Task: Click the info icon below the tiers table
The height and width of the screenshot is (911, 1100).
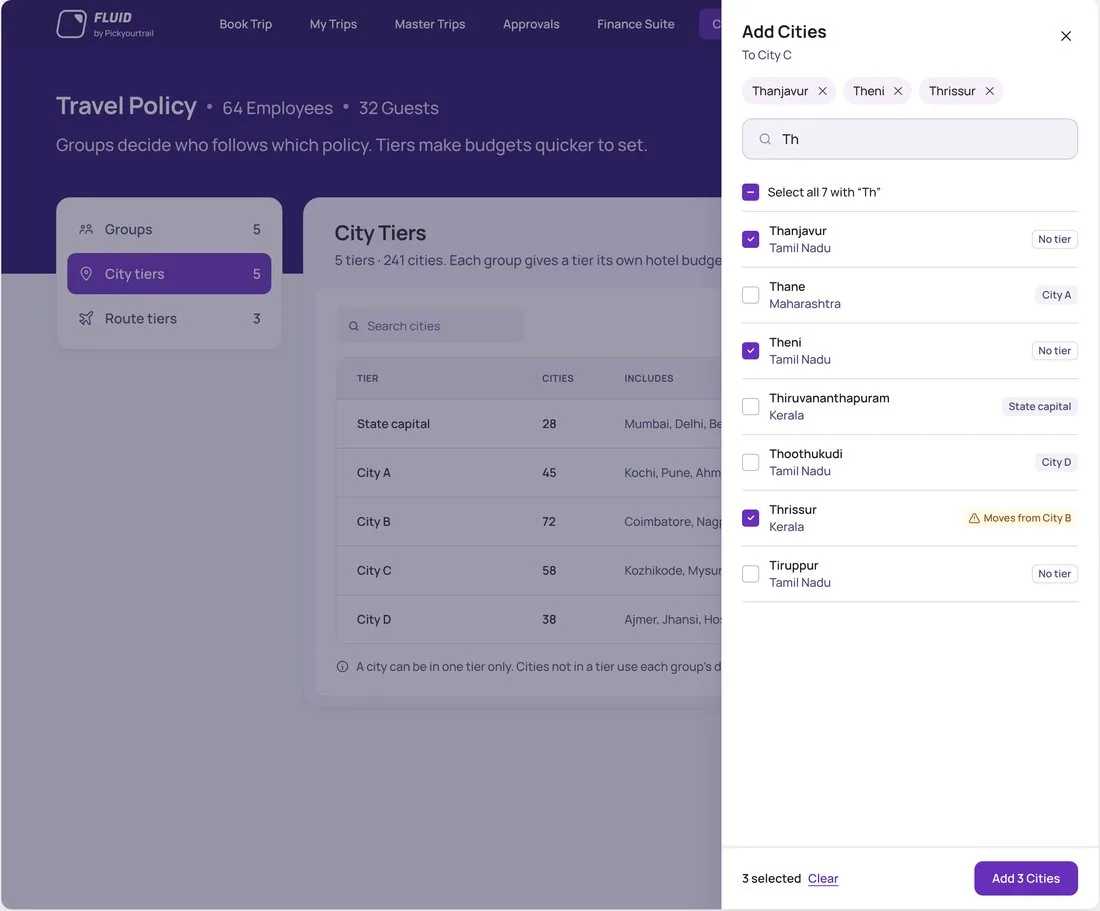Action: tap(342, 666)
